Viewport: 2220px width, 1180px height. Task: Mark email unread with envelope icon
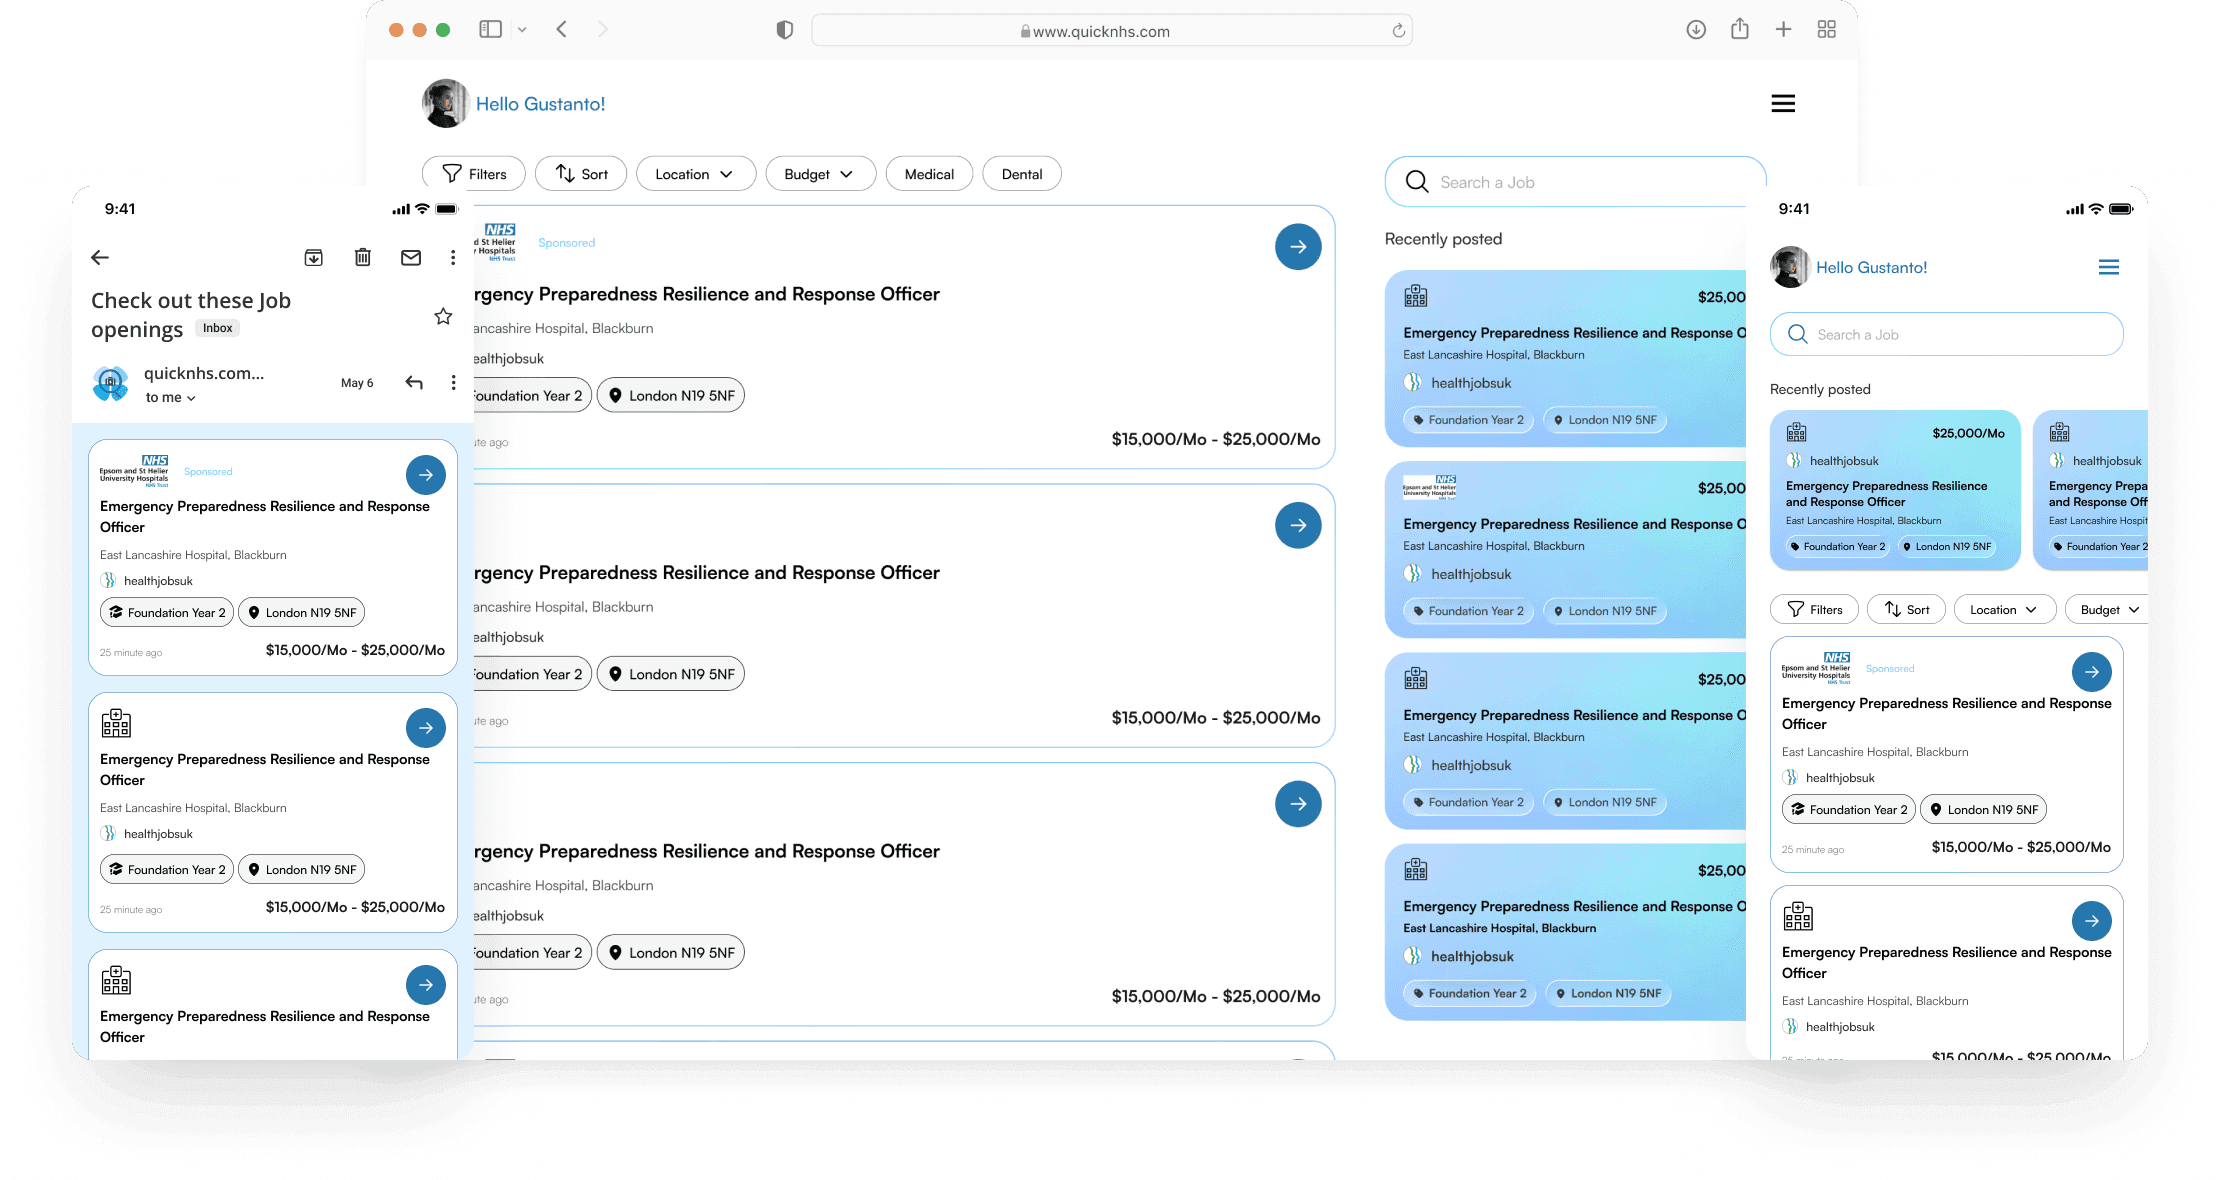[x=411, y=258]
